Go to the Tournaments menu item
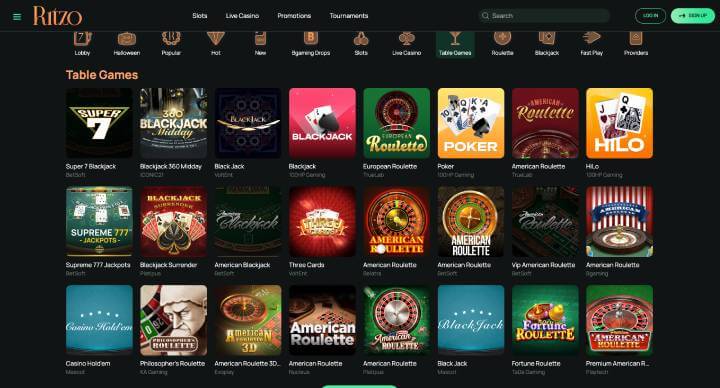Screen dimensions: 720x388 349,16
